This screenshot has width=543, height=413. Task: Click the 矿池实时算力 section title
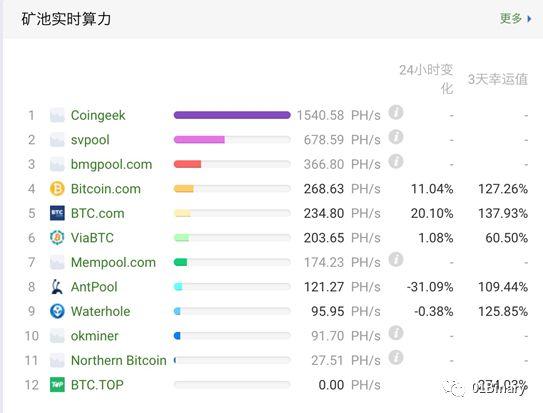coord(66,19)
